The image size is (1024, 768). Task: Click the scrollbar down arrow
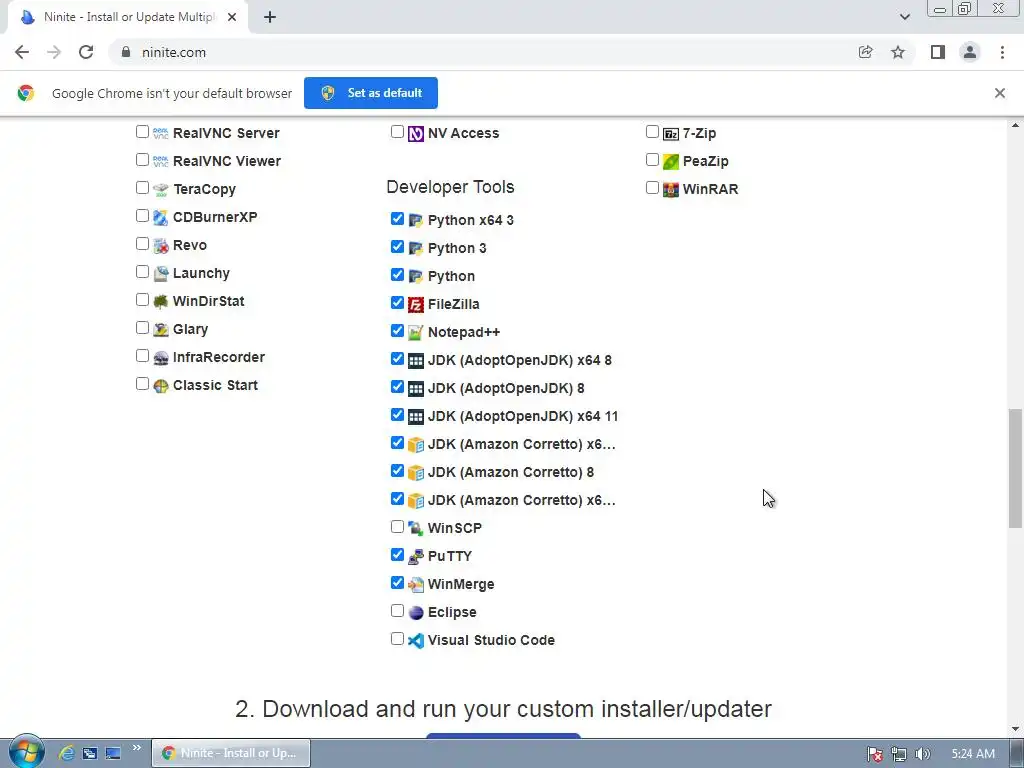(1015, 729)
